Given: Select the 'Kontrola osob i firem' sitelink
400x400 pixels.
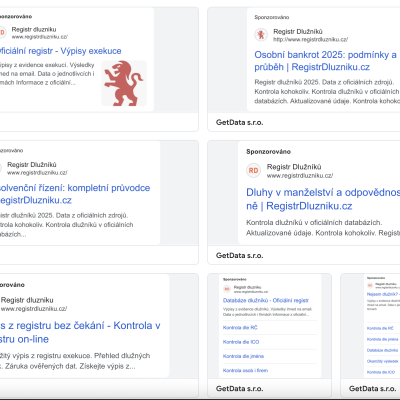Looking at the screenshot, I should (x=245, y=370).
